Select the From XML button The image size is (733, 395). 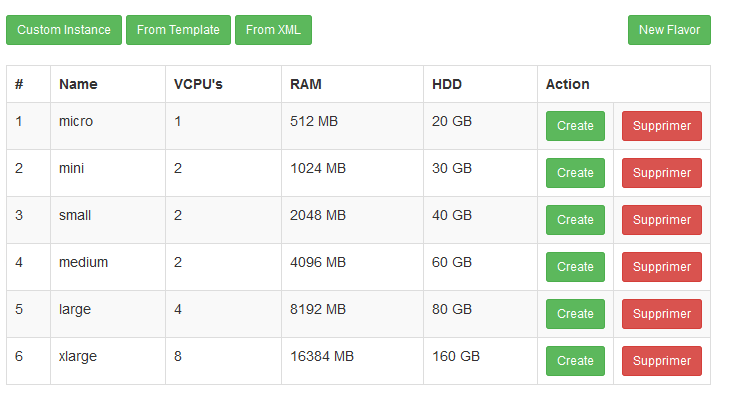point(273,30)
